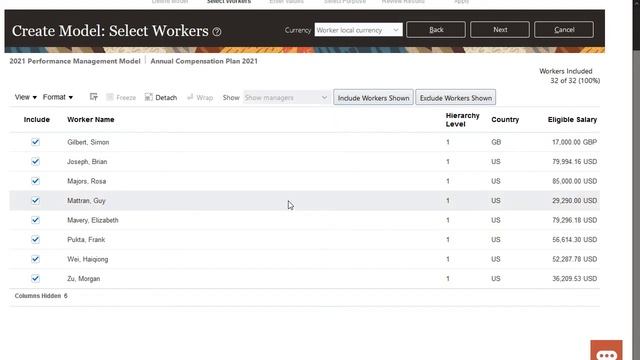Uncheck Include for Mattran, Guy
This screenshot has width=640, height=360.
click(x=36, y=200)
